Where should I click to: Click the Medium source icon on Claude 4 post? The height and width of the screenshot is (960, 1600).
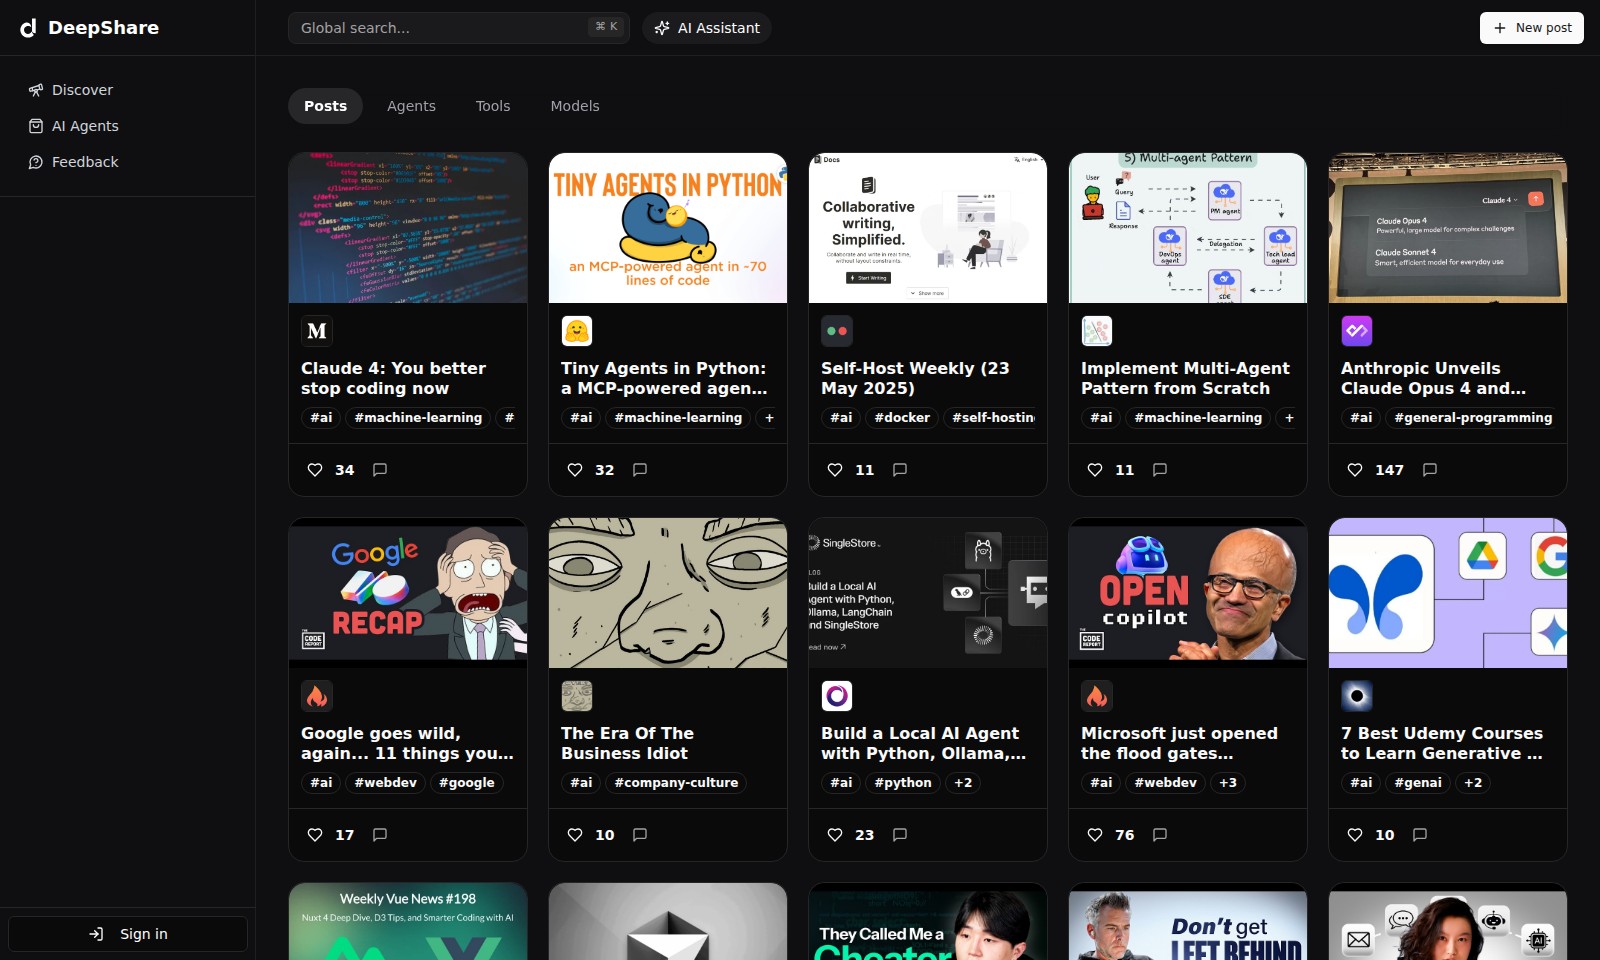coord(317,331)
